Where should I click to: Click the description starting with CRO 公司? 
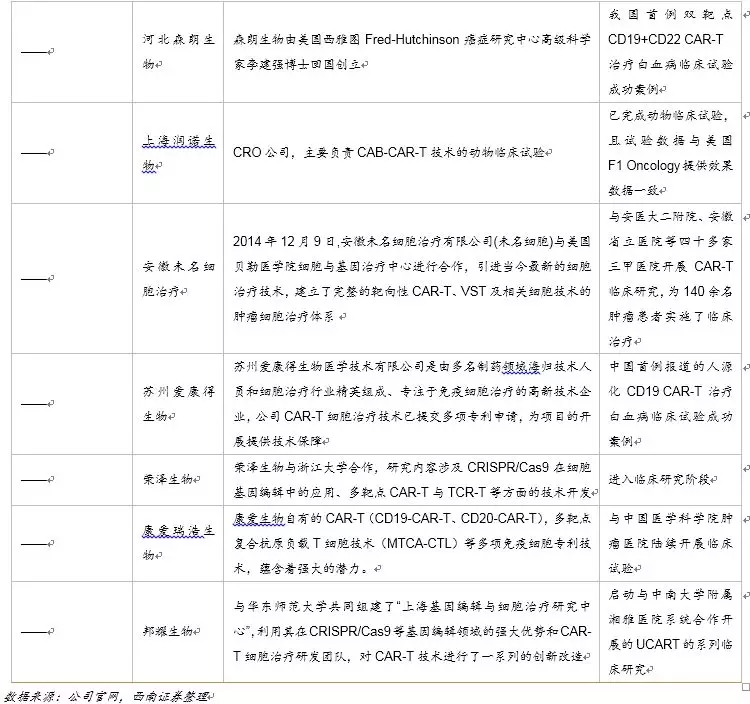coord(393,153)
